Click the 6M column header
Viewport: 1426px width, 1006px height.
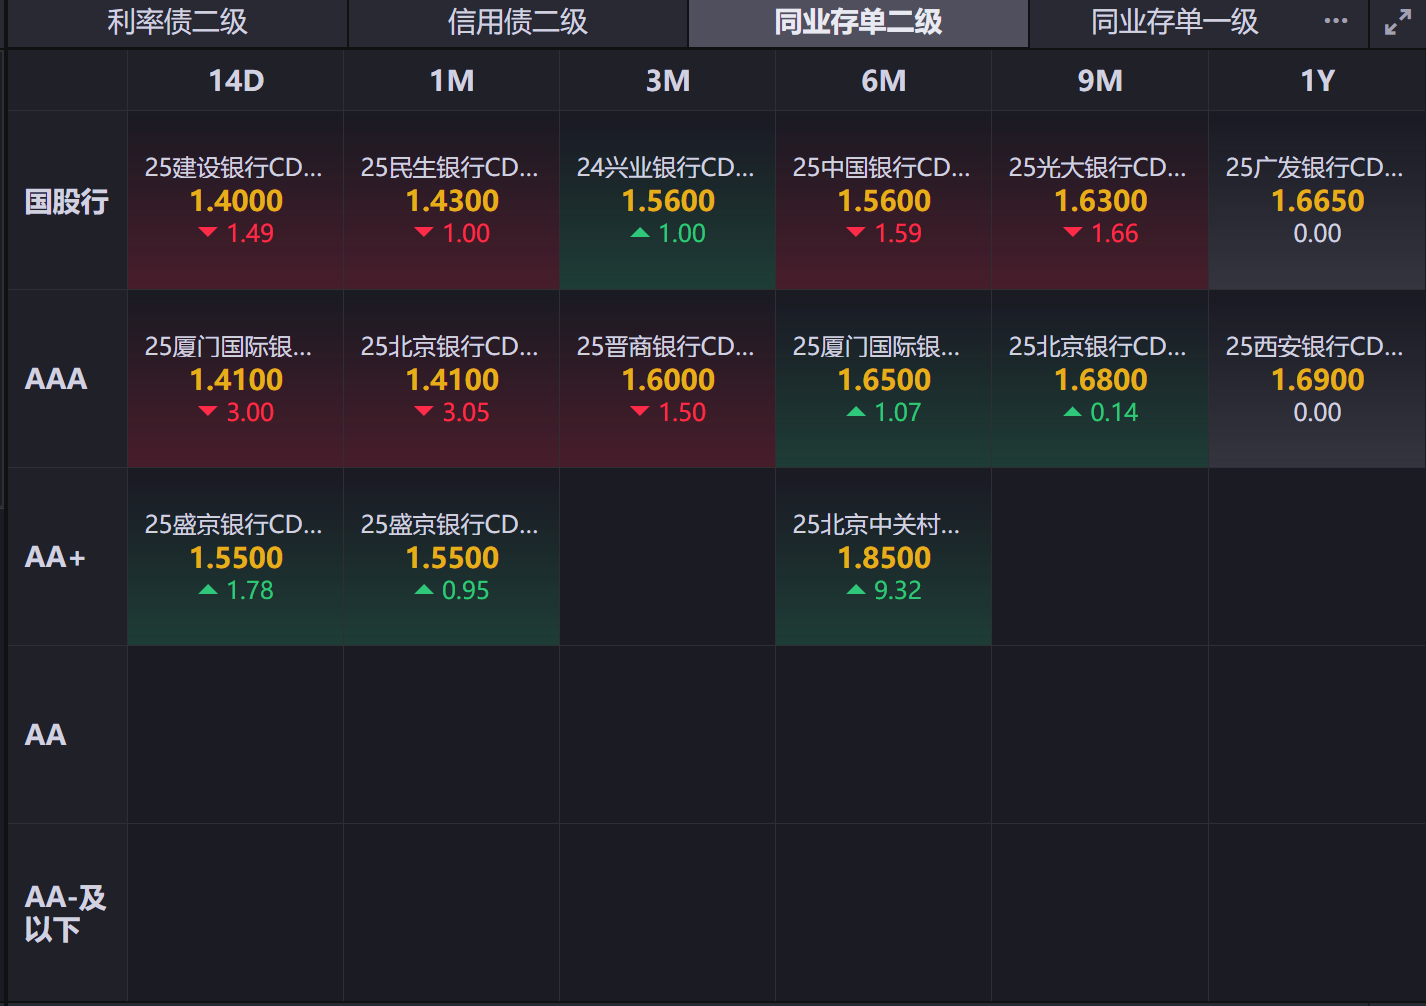click(884, 81)
